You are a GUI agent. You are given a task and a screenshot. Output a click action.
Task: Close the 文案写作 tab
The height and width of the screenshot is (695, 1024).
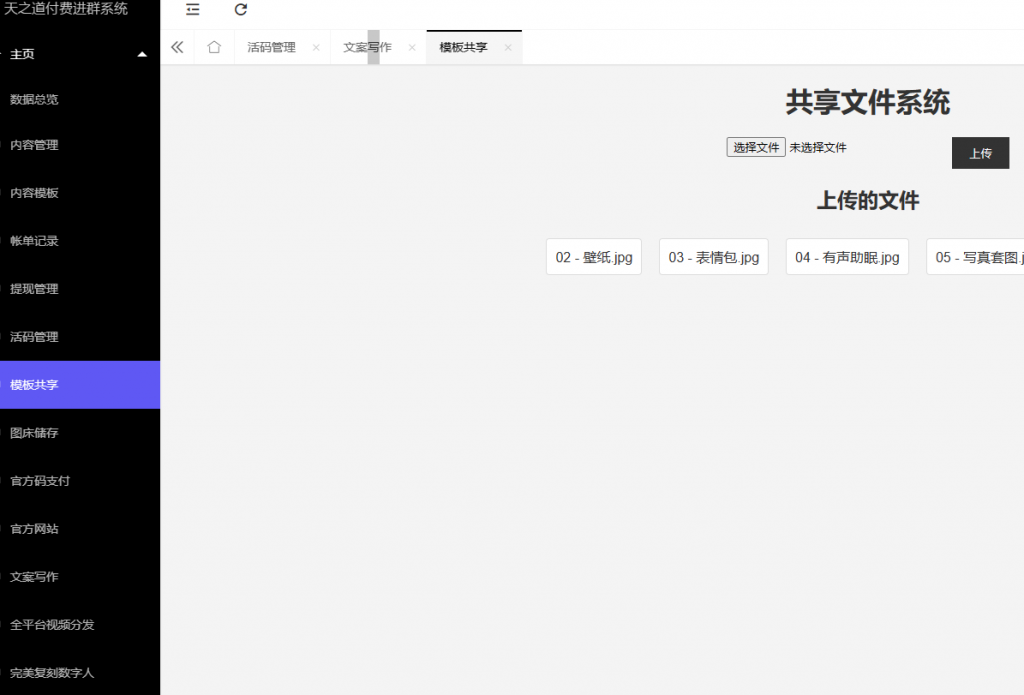412,47
